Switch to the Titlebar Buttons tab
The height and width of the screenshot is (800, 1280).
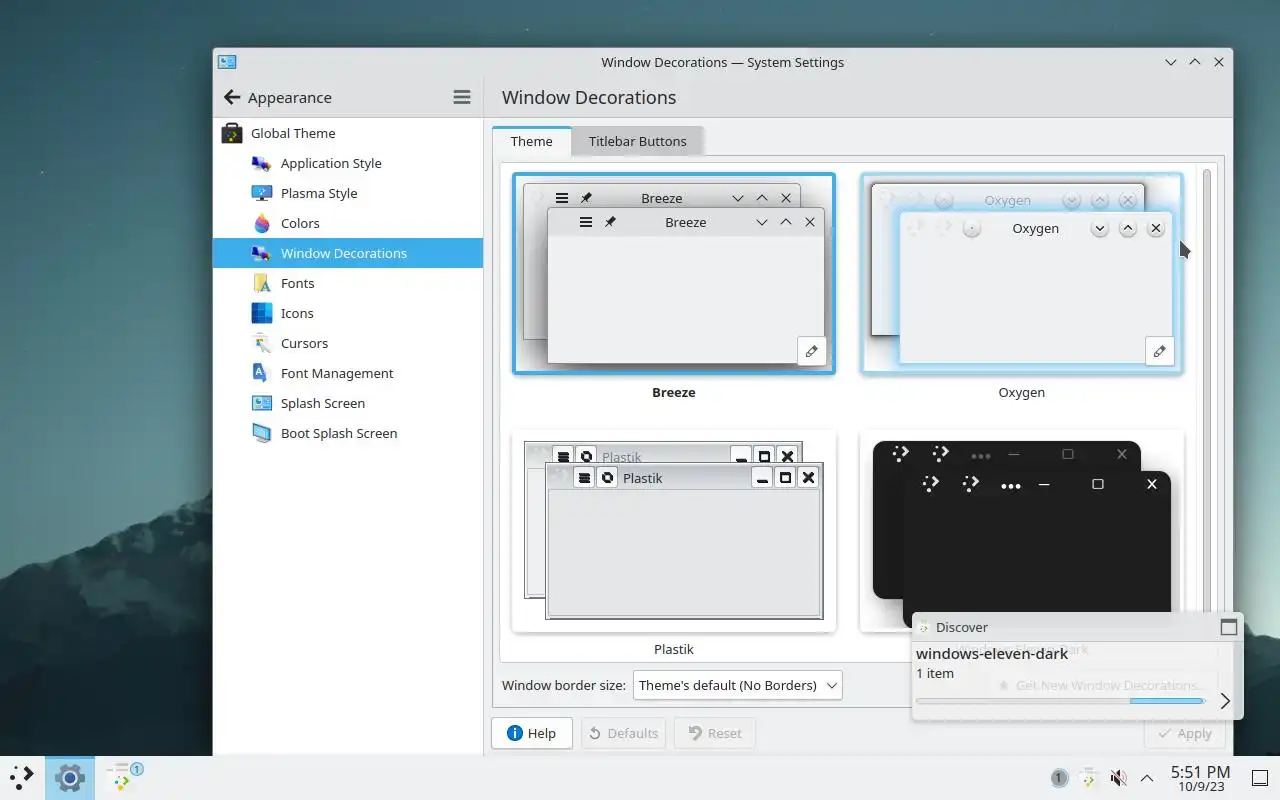637,141
